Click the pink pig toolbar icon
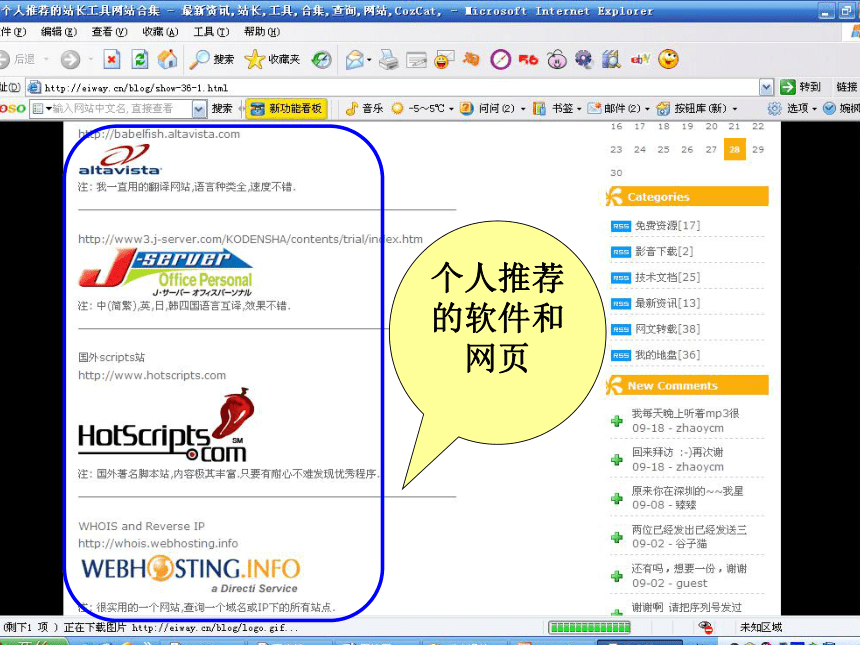Screen dimensions: 860x645 coord(557,59)
